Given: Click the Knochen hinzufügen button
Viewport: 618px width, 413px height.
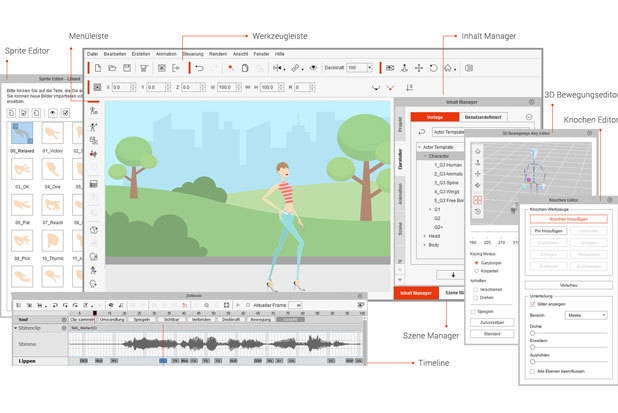Looking at the screenshot, I should (568, 219).
